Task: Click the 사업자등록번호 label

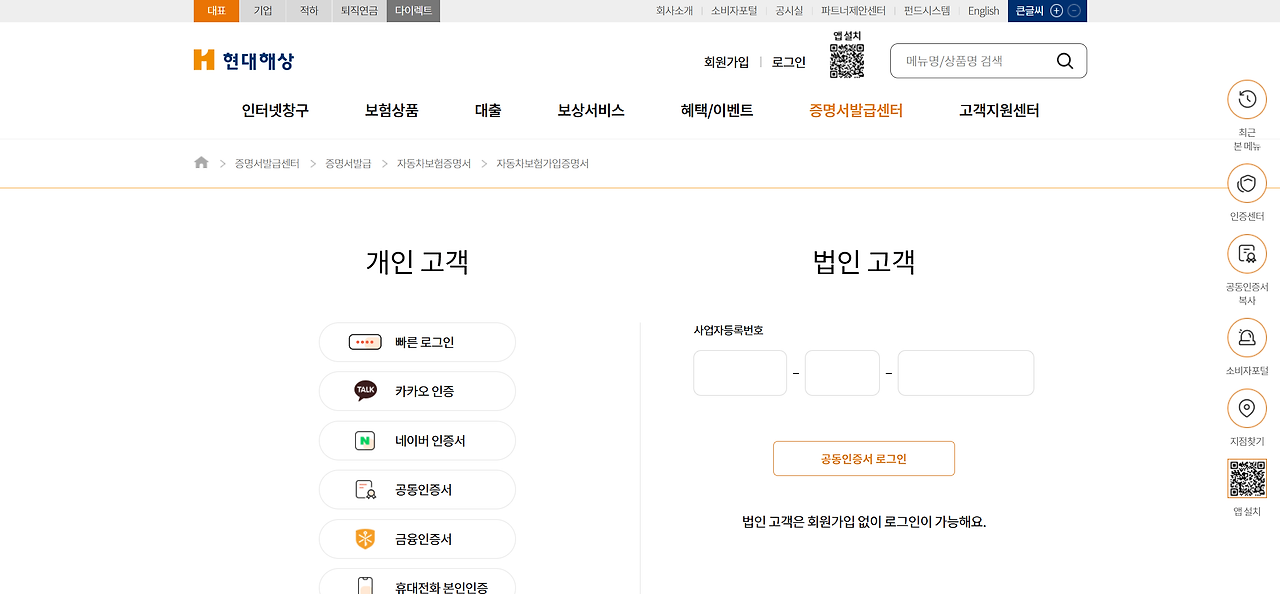Action: (728, 330)
